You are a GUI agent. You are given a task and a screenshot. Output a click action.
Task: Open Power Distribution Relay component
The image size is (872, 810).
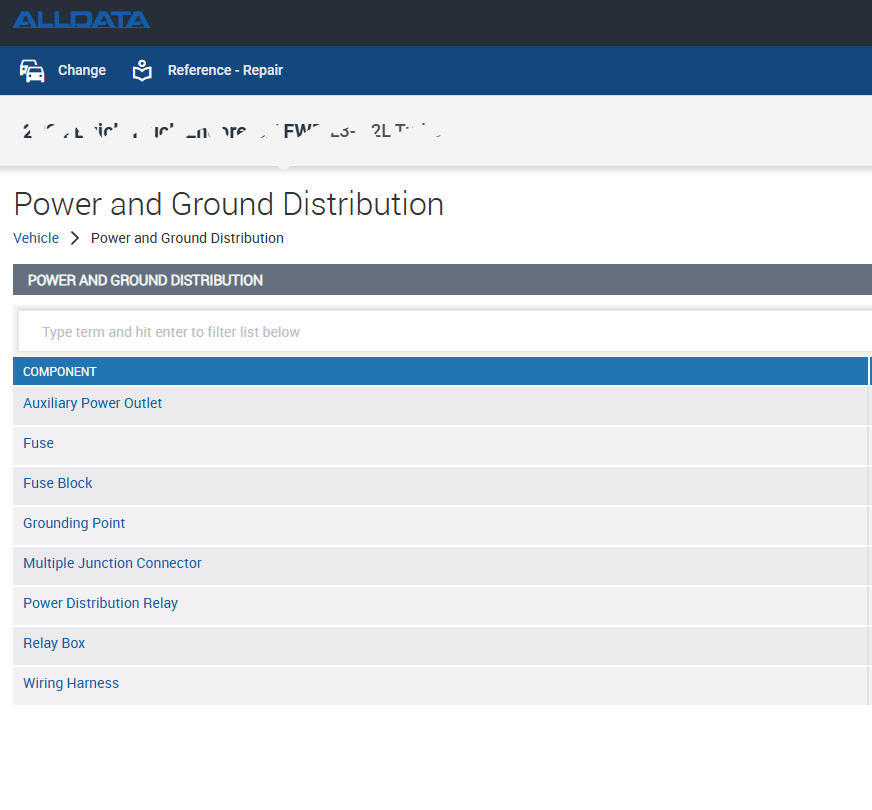click(101, 604)
